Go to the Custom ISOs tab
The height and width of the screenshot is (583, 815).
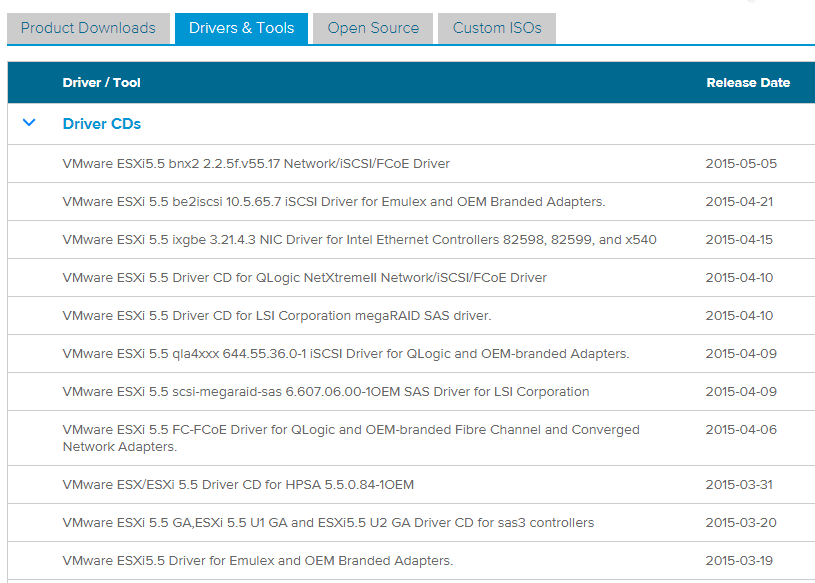[x=497, y=28]
